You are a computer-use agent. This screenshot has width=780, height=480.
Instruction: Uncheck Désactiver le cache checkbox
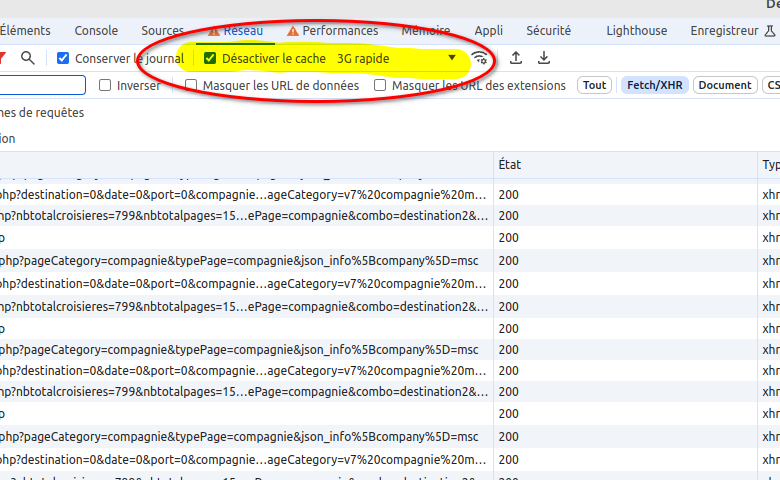[x=210, y=59]
